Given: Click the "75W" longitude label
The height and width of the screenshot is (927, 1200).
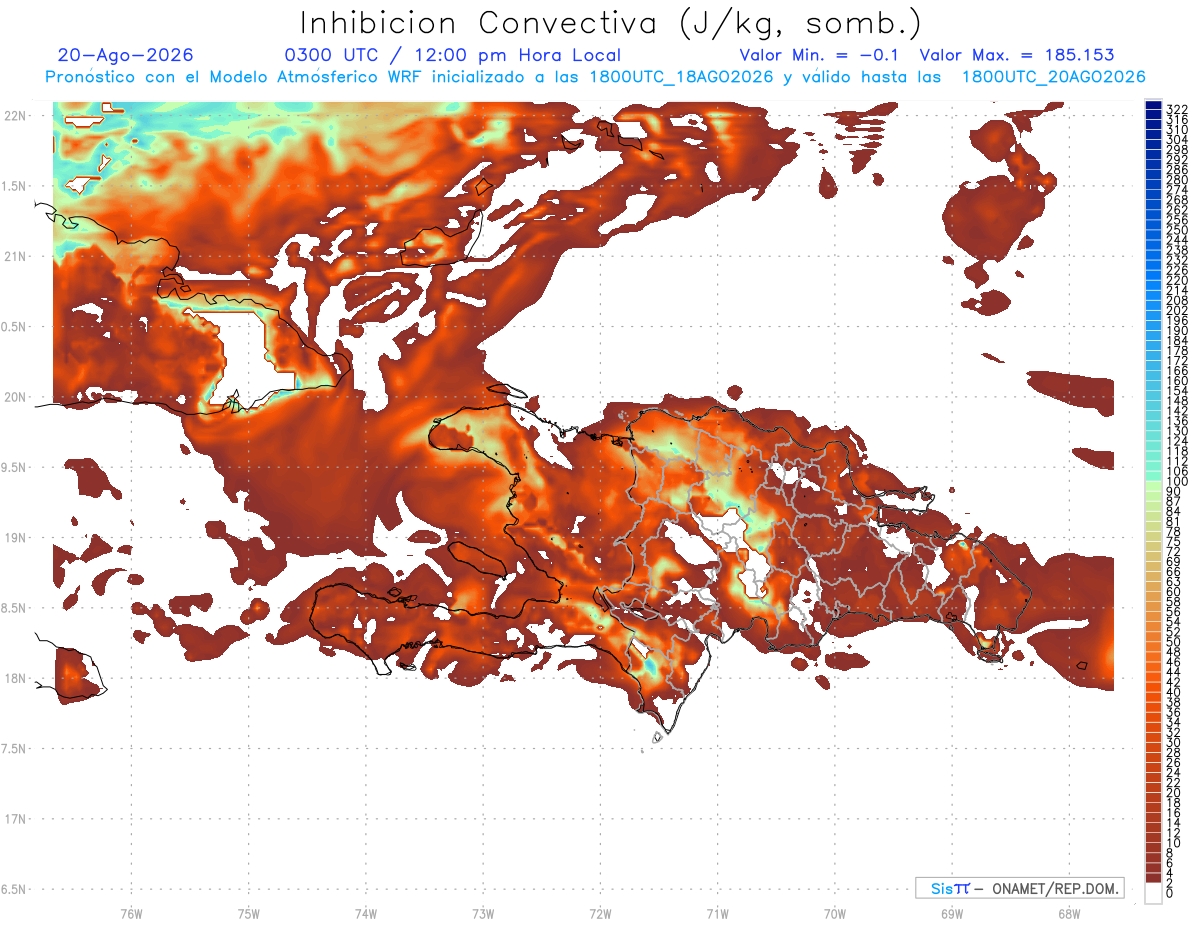Looking at the screenshot, I should (x=248, y=913).
